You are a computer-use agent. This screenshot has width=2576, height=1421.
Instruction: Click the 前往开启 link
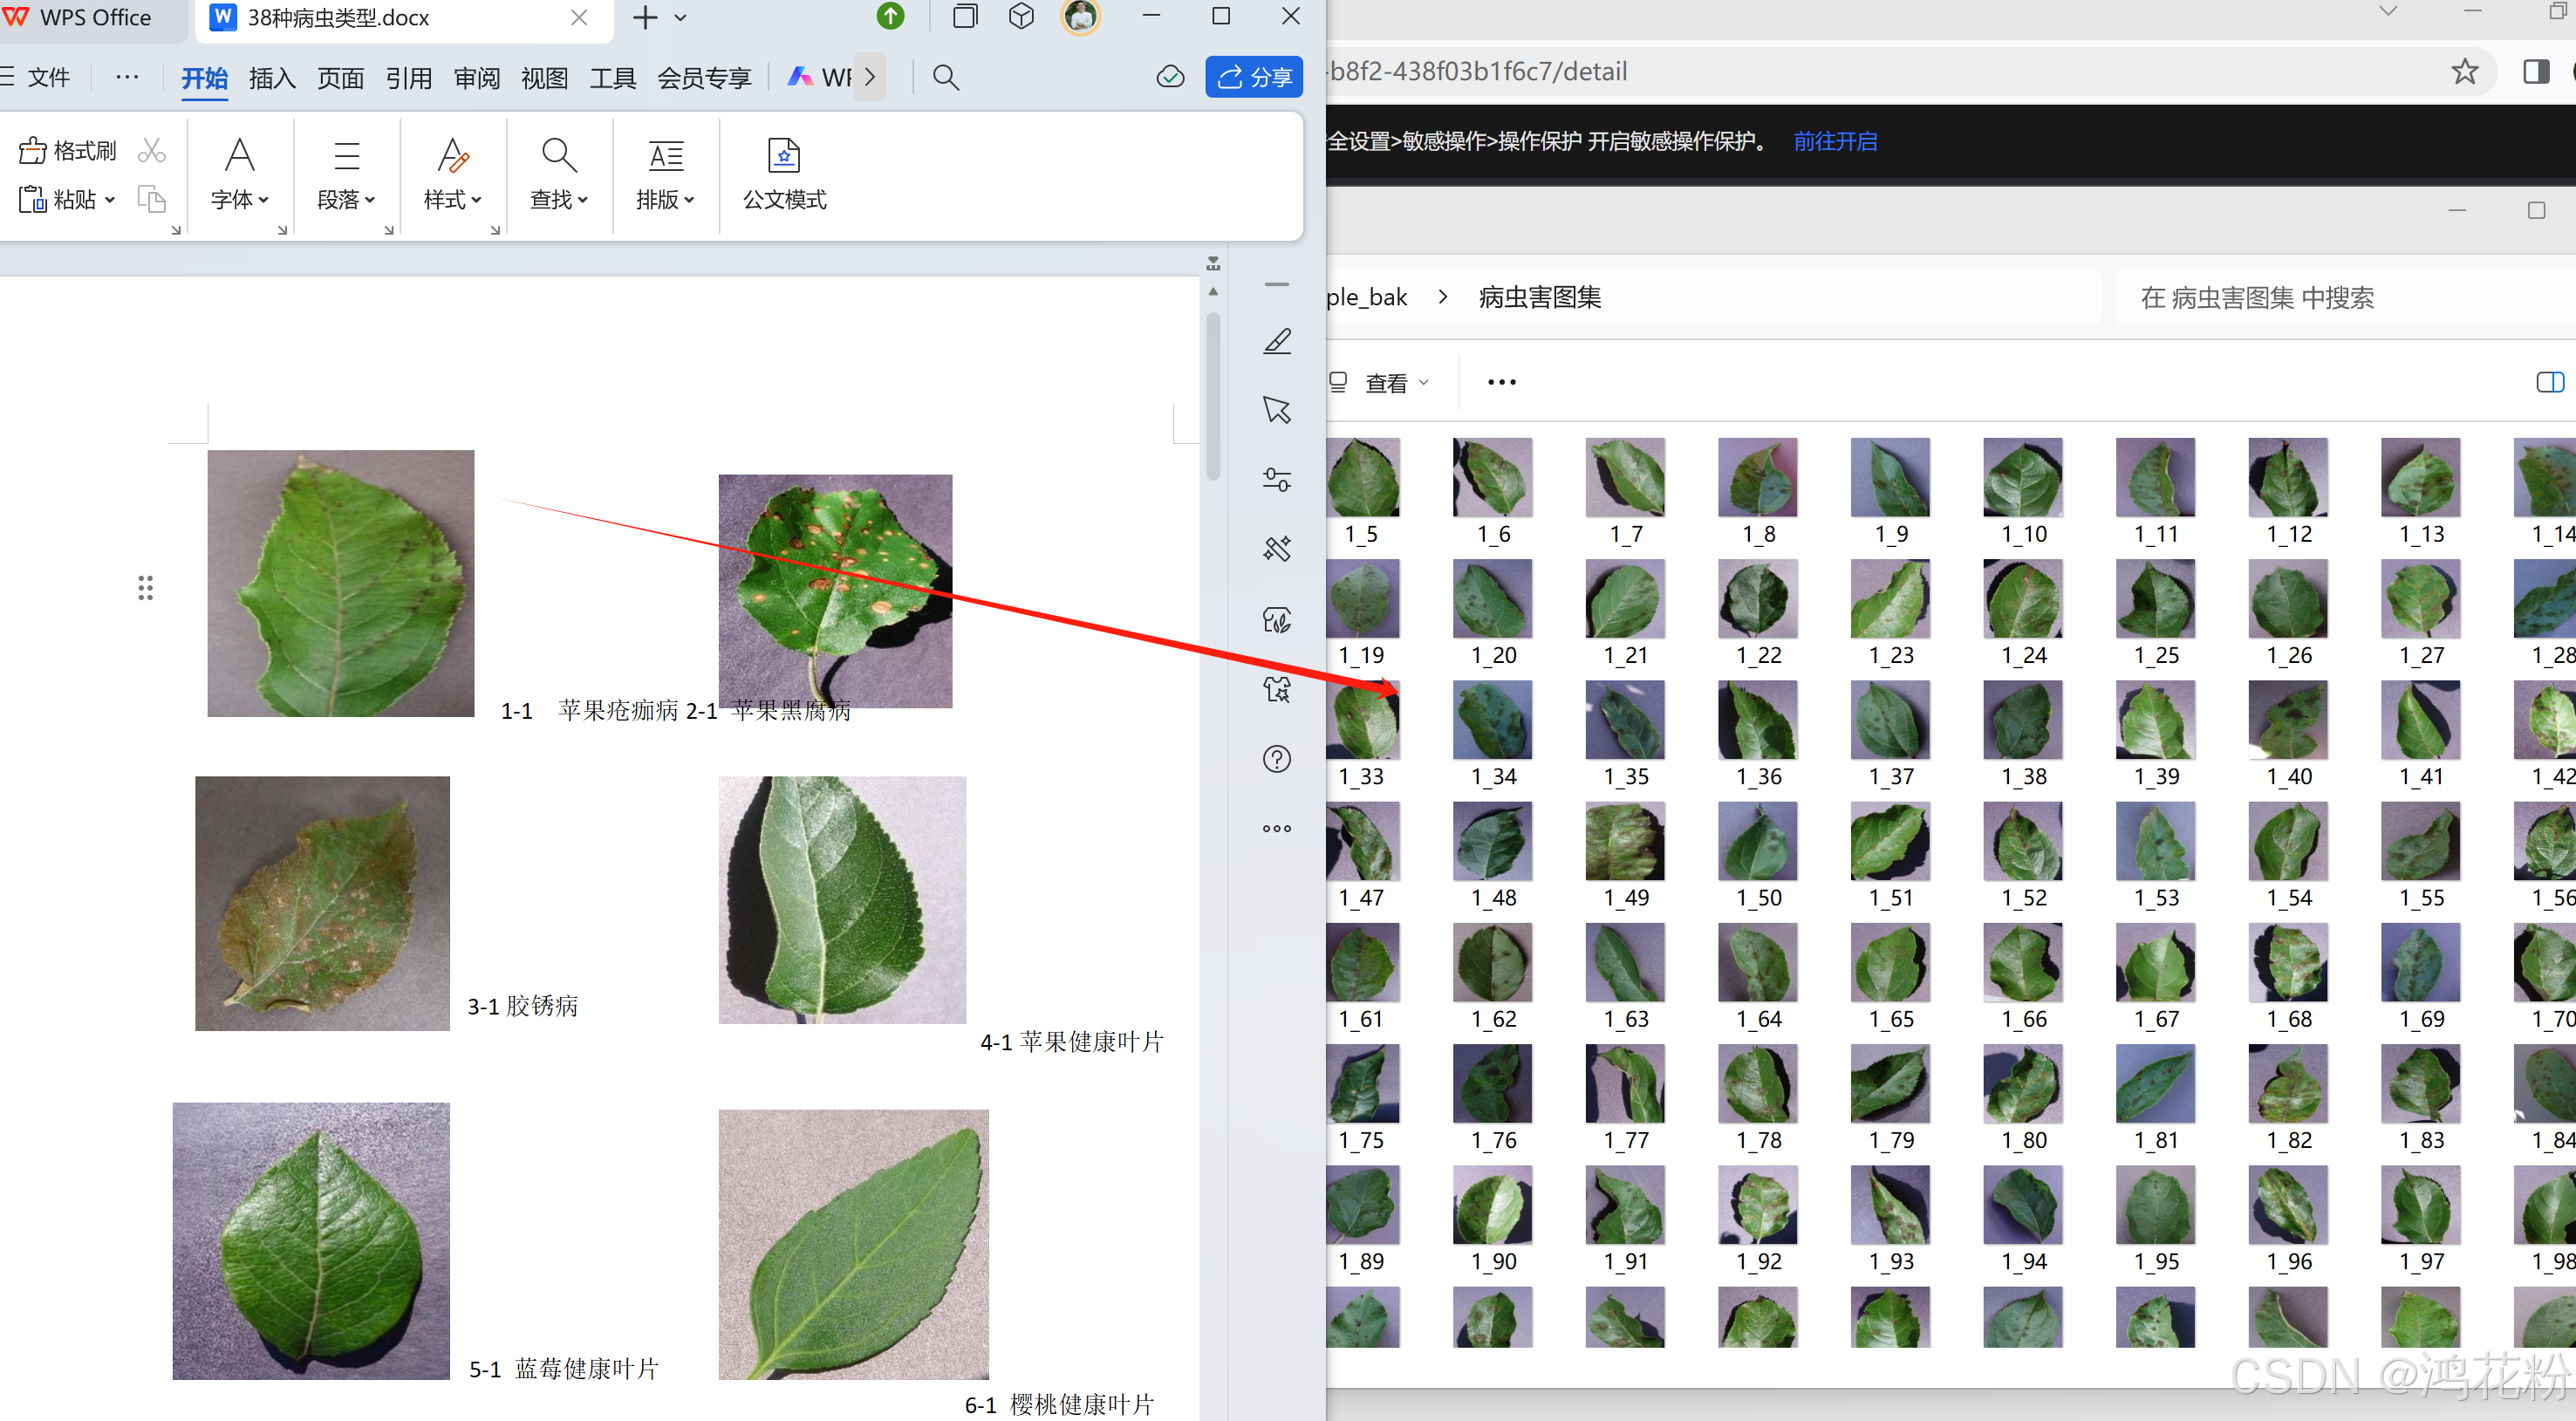click(x=1834, y=141)
